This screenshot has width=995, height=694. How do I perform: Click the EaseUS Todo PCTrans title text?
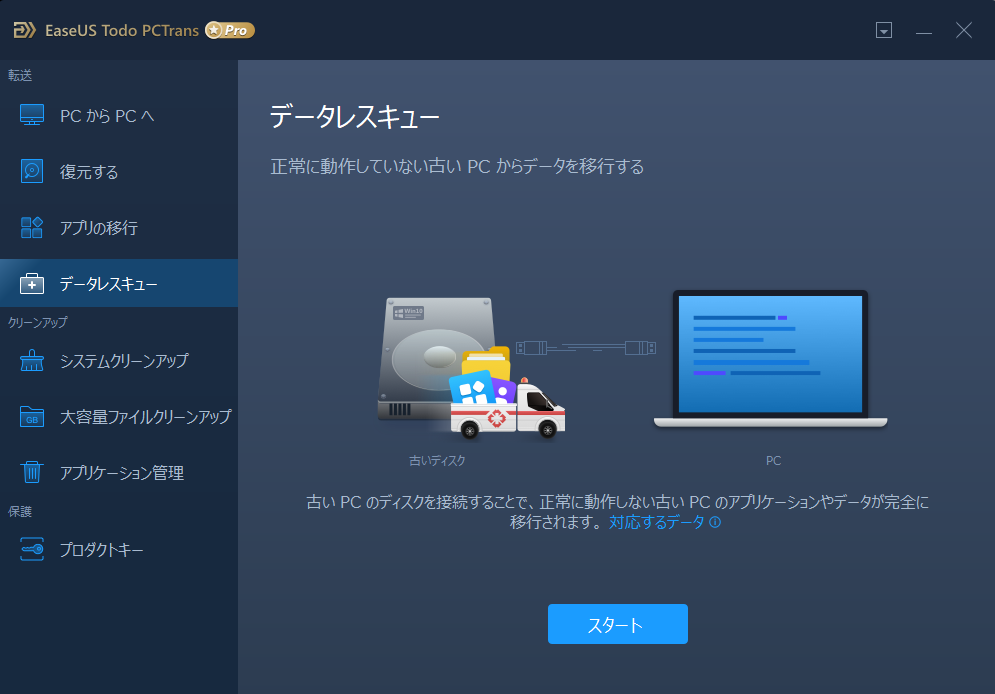click(x=122, y=30)
